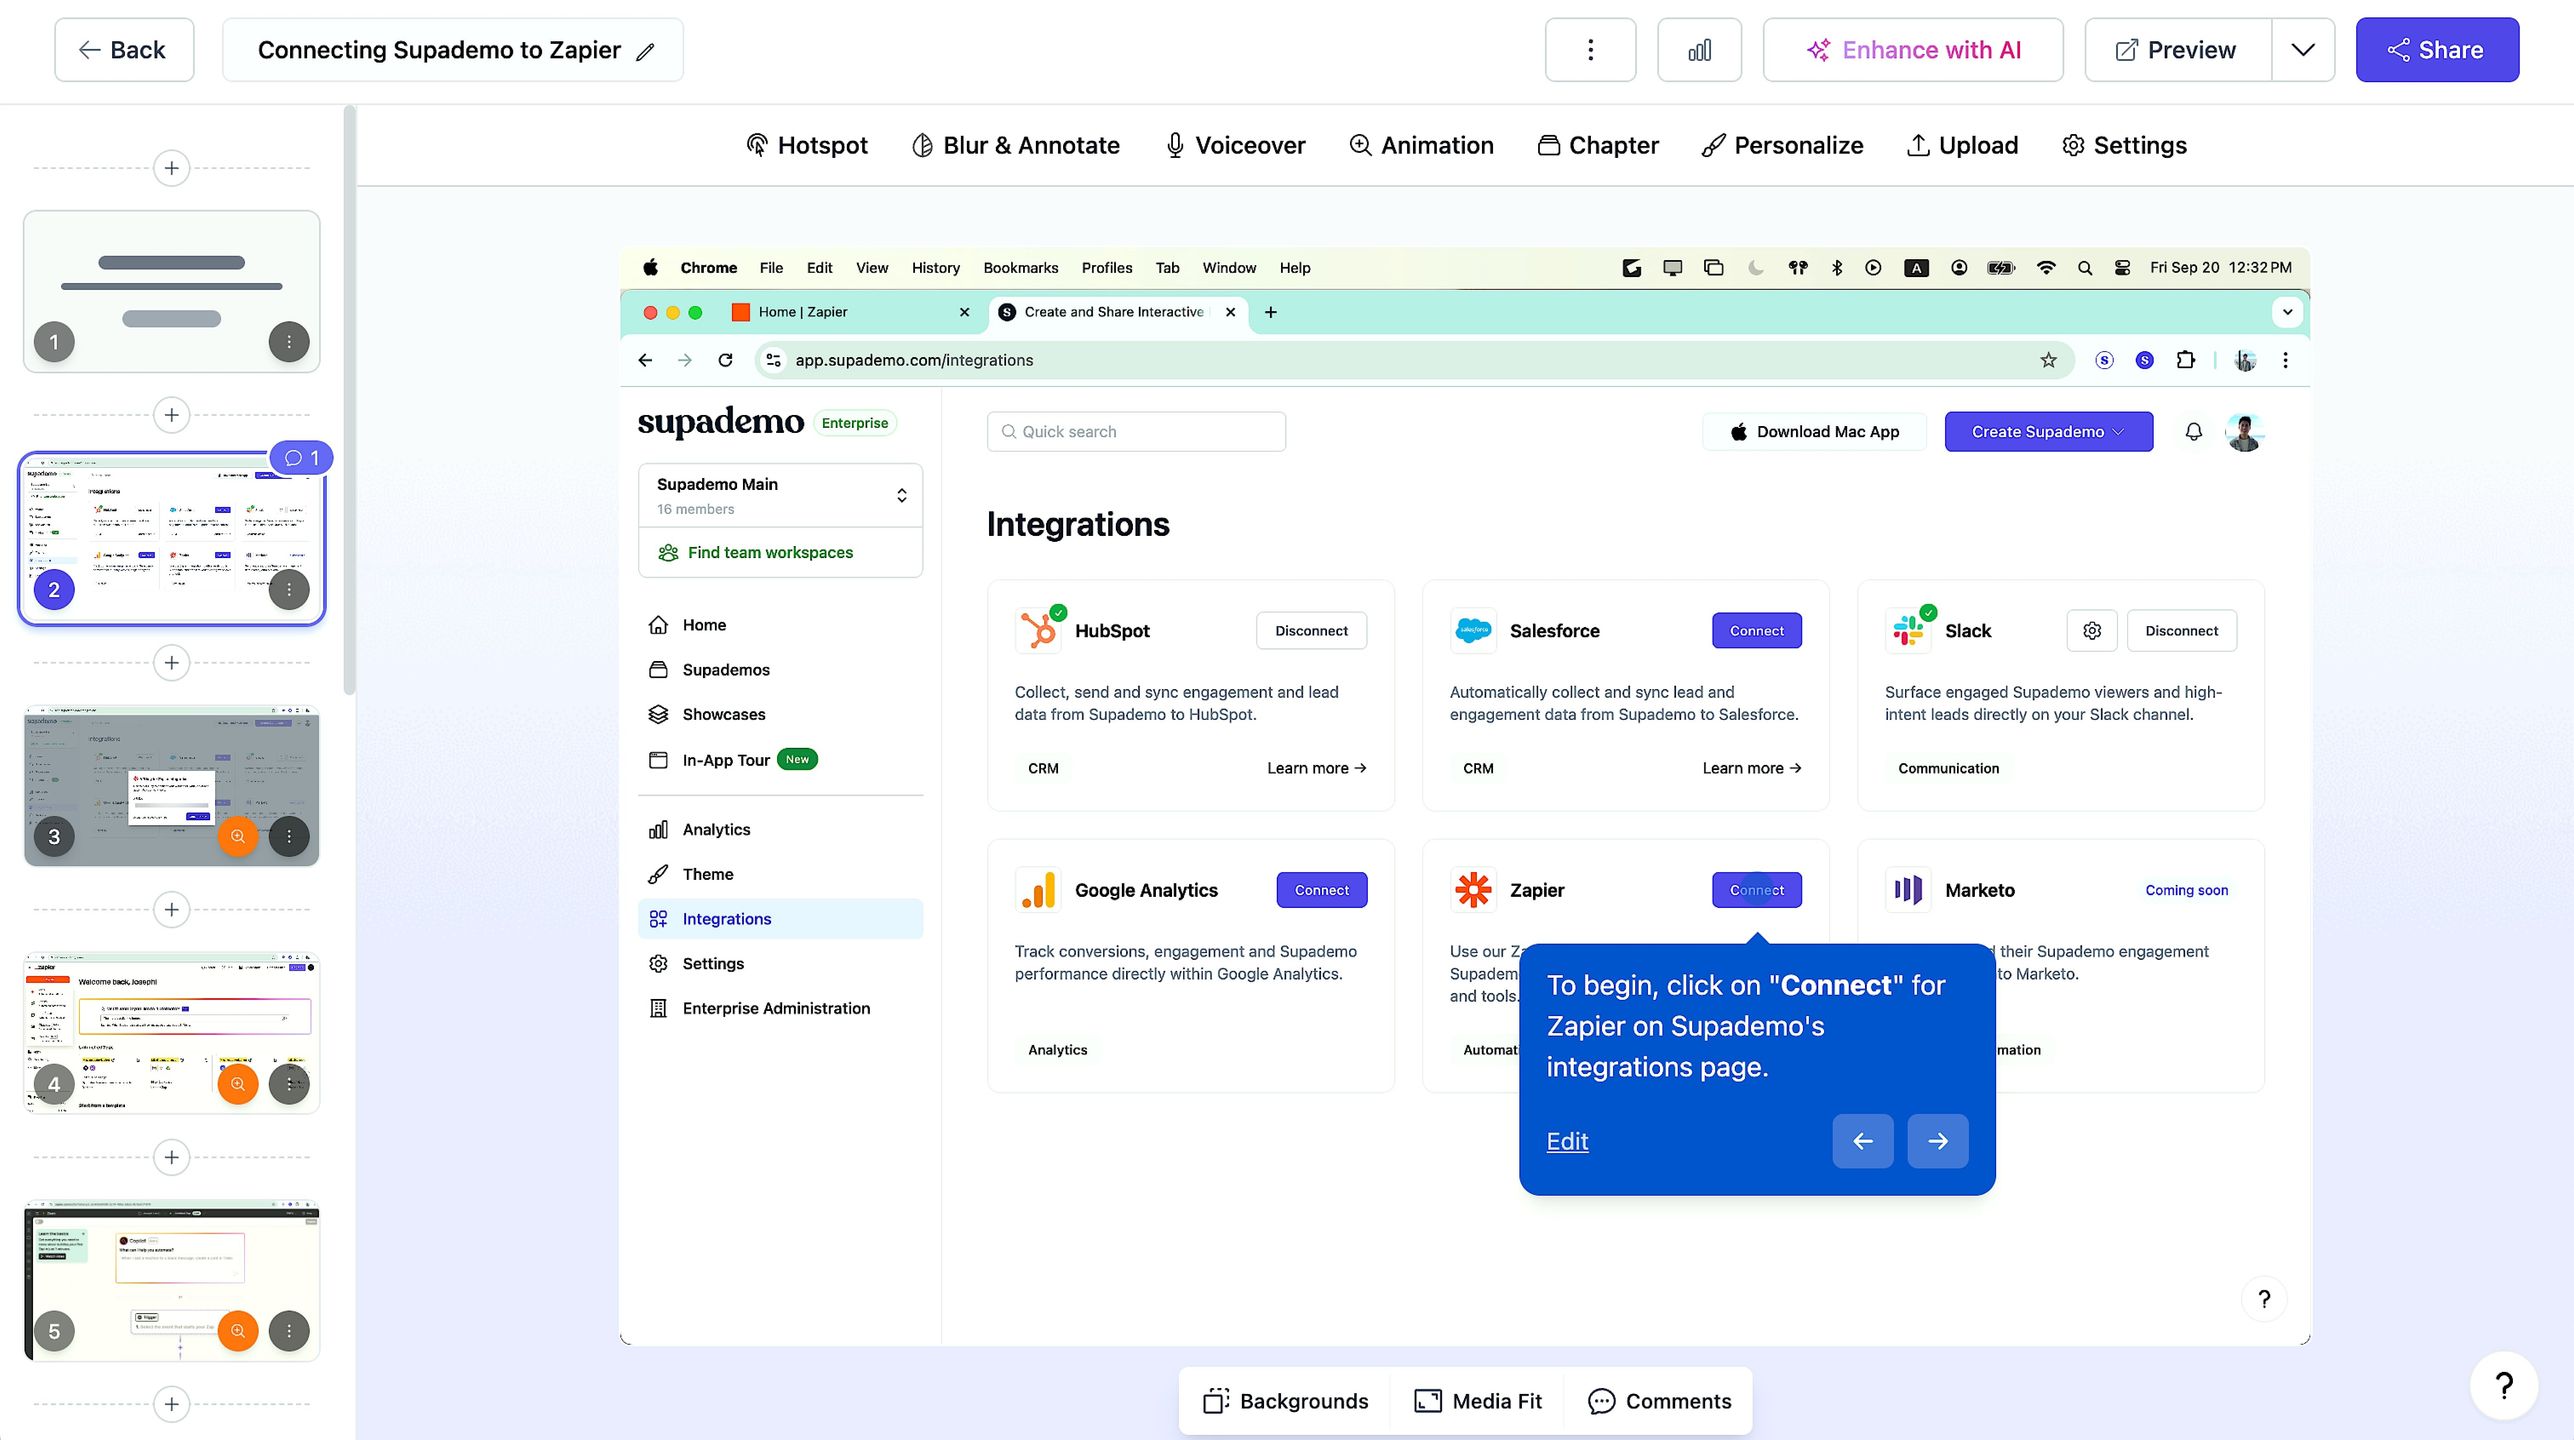The height and width of the screenshot is (1440, 2574).
Task: Open the Comments panel
Action: 1659,1401
